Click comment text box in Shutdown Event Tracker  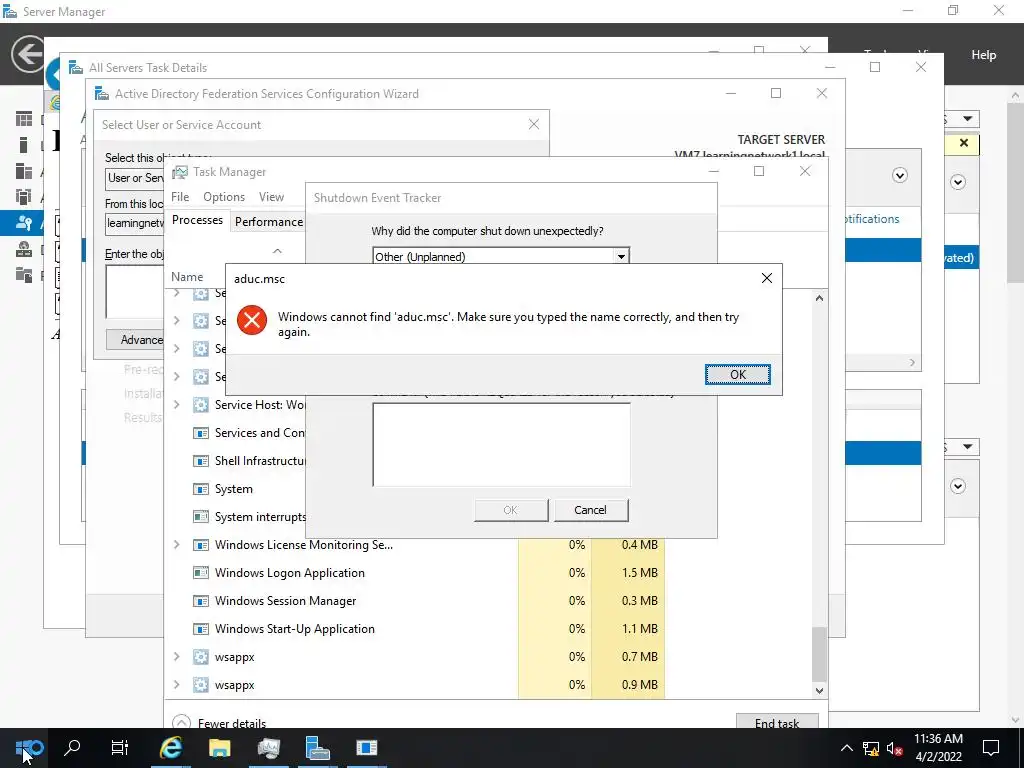502,445
